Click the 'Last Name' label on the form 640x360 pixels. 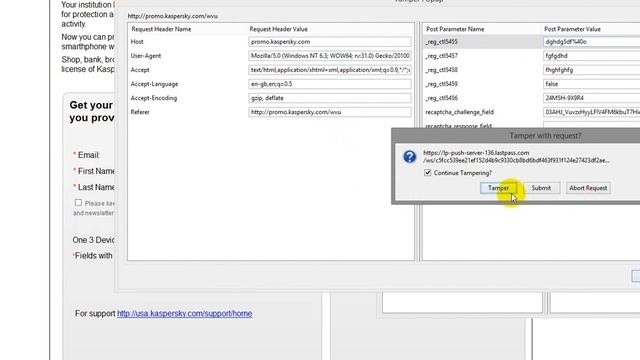tap(96, 187)
